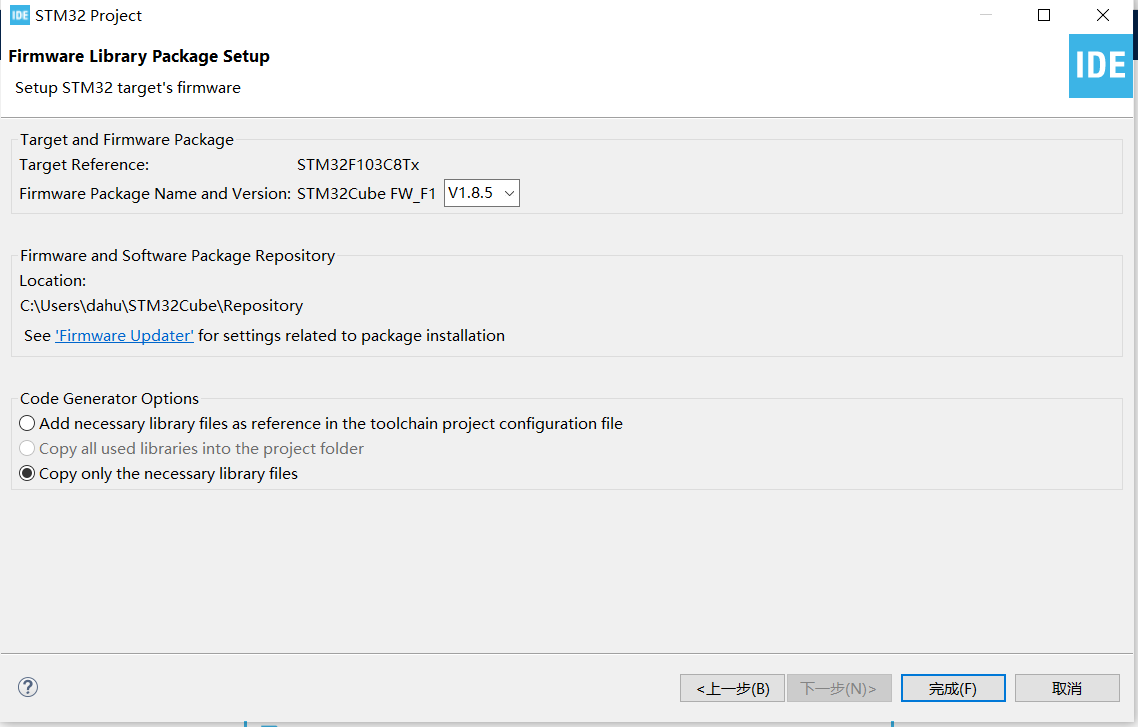The image size is (1138, 727).
Task: Click the 'Setup STM32 target's firmware' subtitle
Action: 128,88
